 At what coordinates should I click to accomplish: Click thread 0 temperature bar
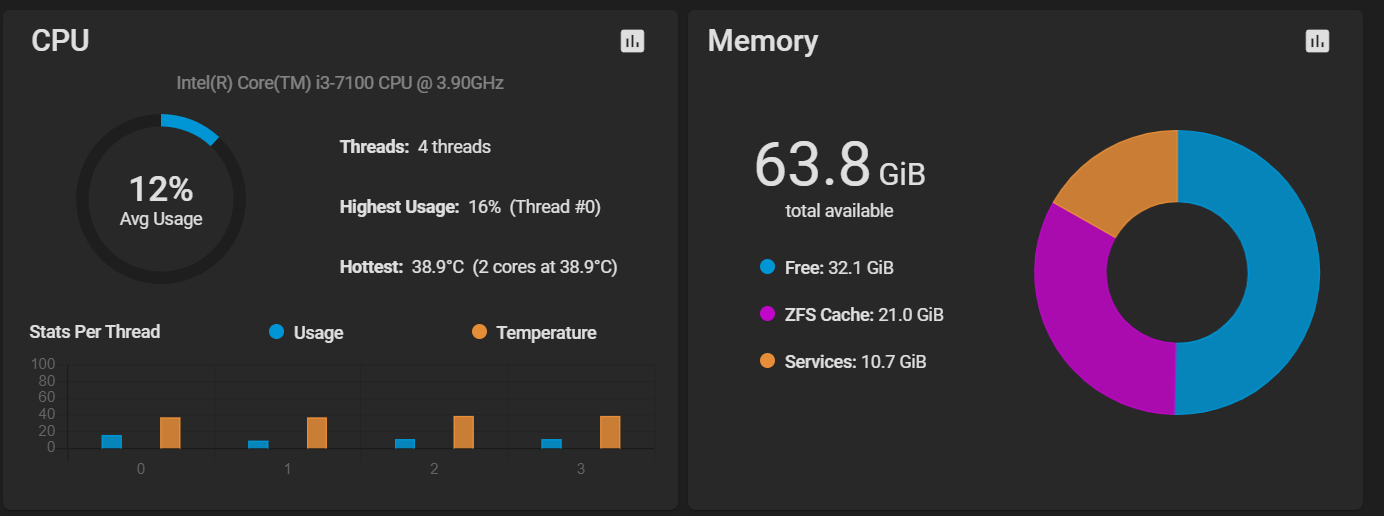(x=170, y=432)
